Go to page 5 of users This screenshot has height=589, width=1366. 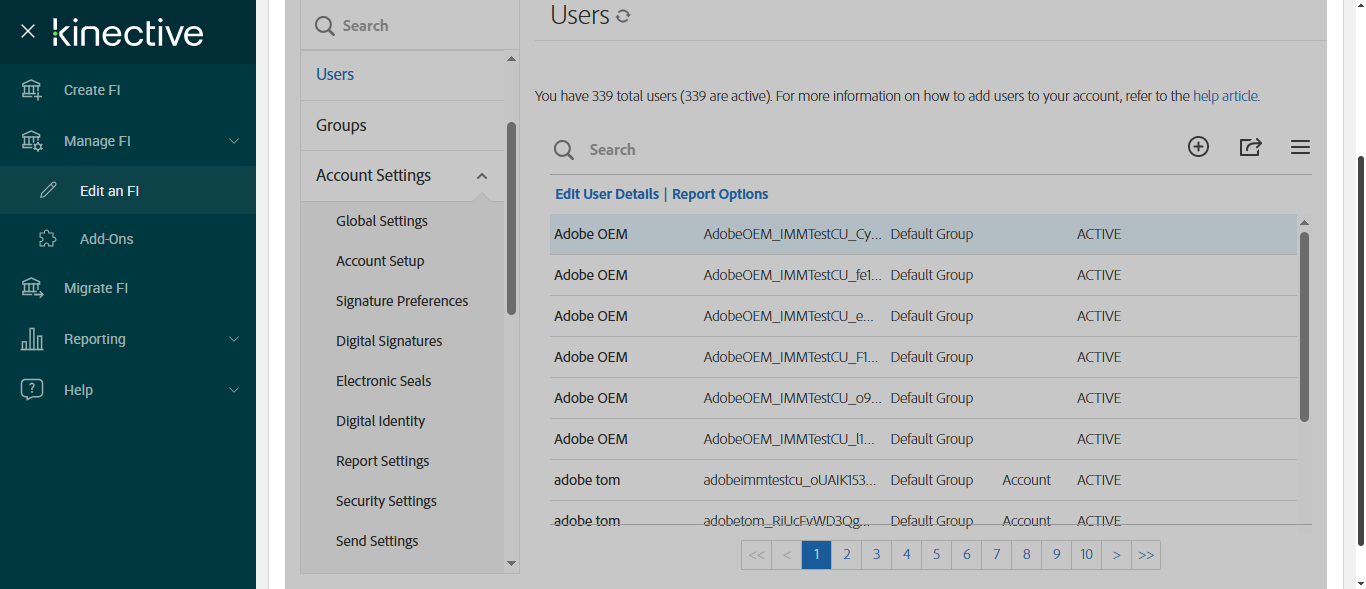point(936,554)
